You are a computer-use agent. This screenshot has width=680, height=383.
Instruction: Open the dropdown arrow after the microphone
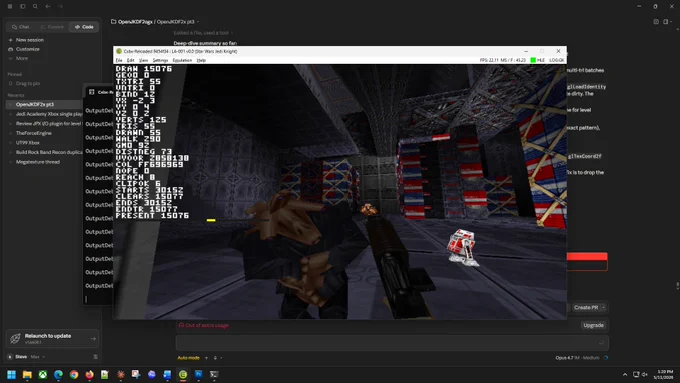click(x=221, y=358)
